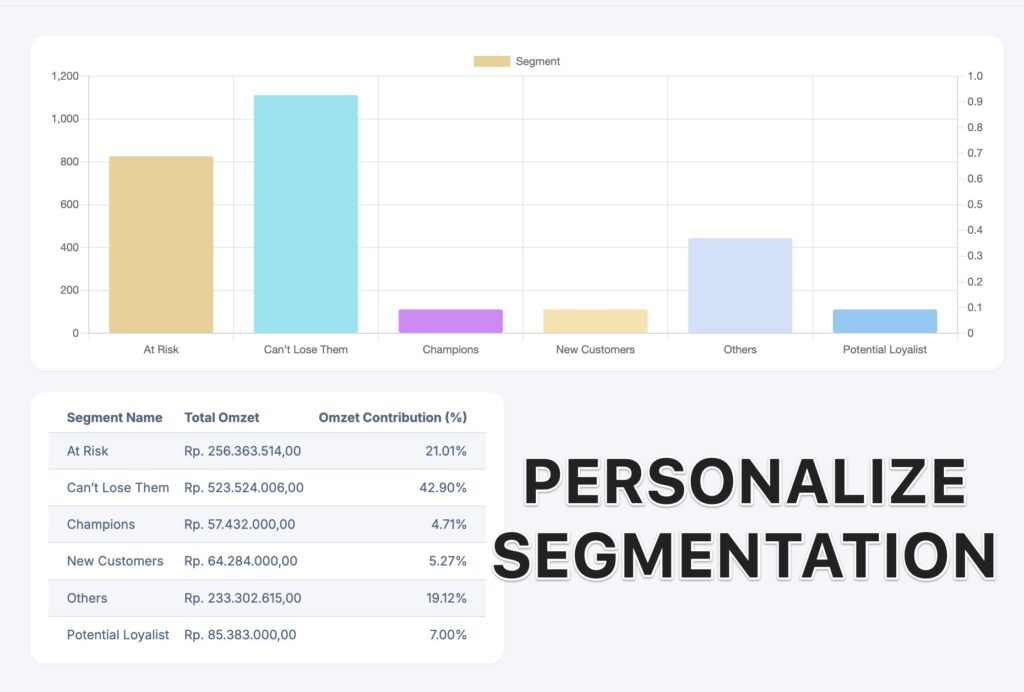Viewport: 1024px width, 692px height.
Task: Click the Omzet Contribution (%) header
Action: click(x=392, y=418)
